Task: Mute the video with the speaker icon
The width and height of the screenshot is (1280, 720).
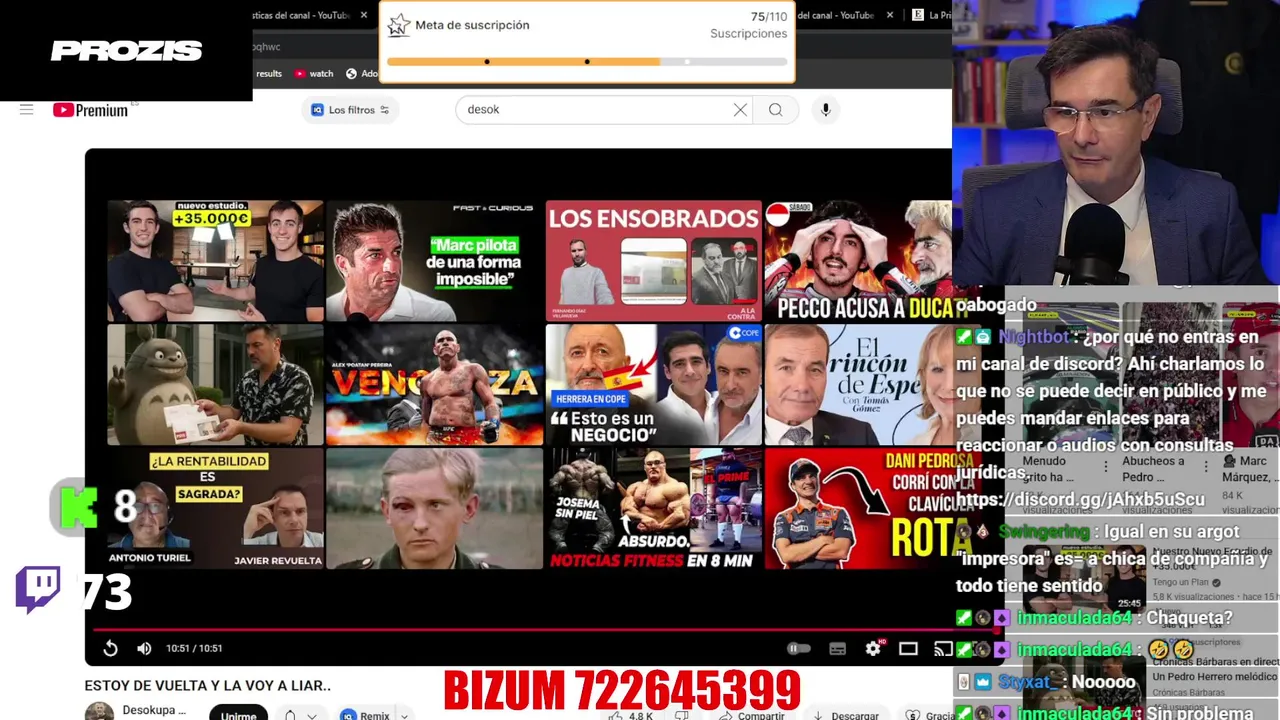Action: [x=144, y=648]
